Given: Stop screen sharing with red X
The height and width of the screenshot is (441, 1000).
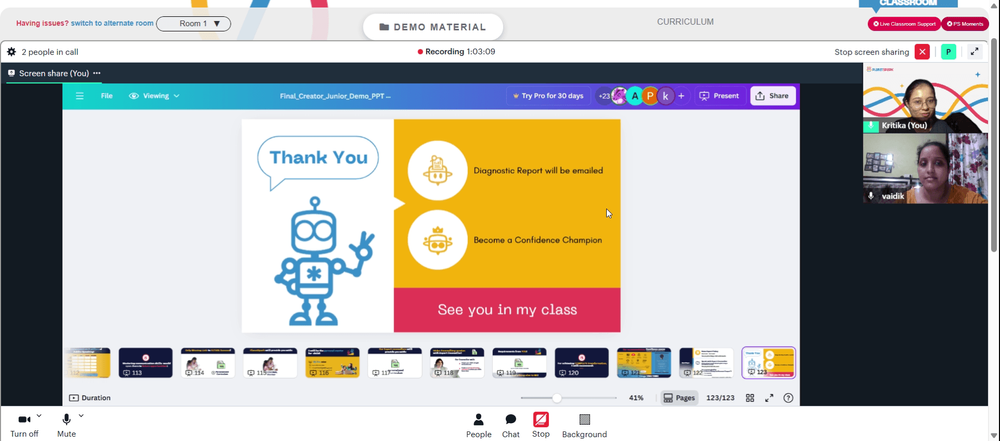Looking at the screenshot, I should (x=922, y=52).
